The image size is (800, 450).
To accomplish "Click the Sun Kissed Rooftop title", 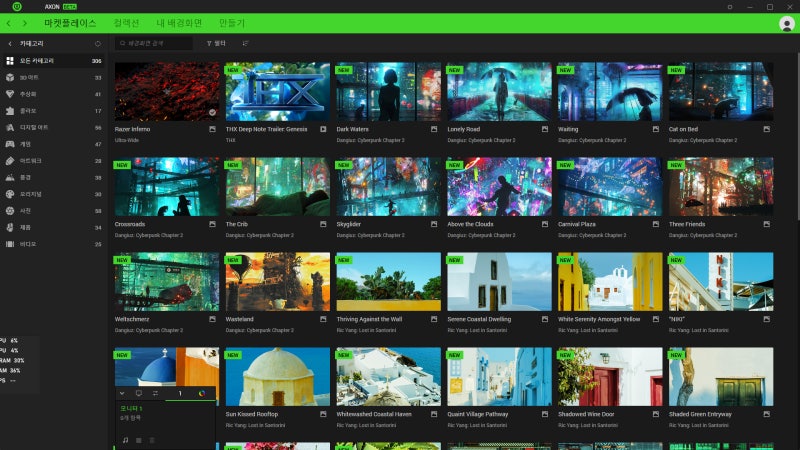I will (x=252, y=414).
